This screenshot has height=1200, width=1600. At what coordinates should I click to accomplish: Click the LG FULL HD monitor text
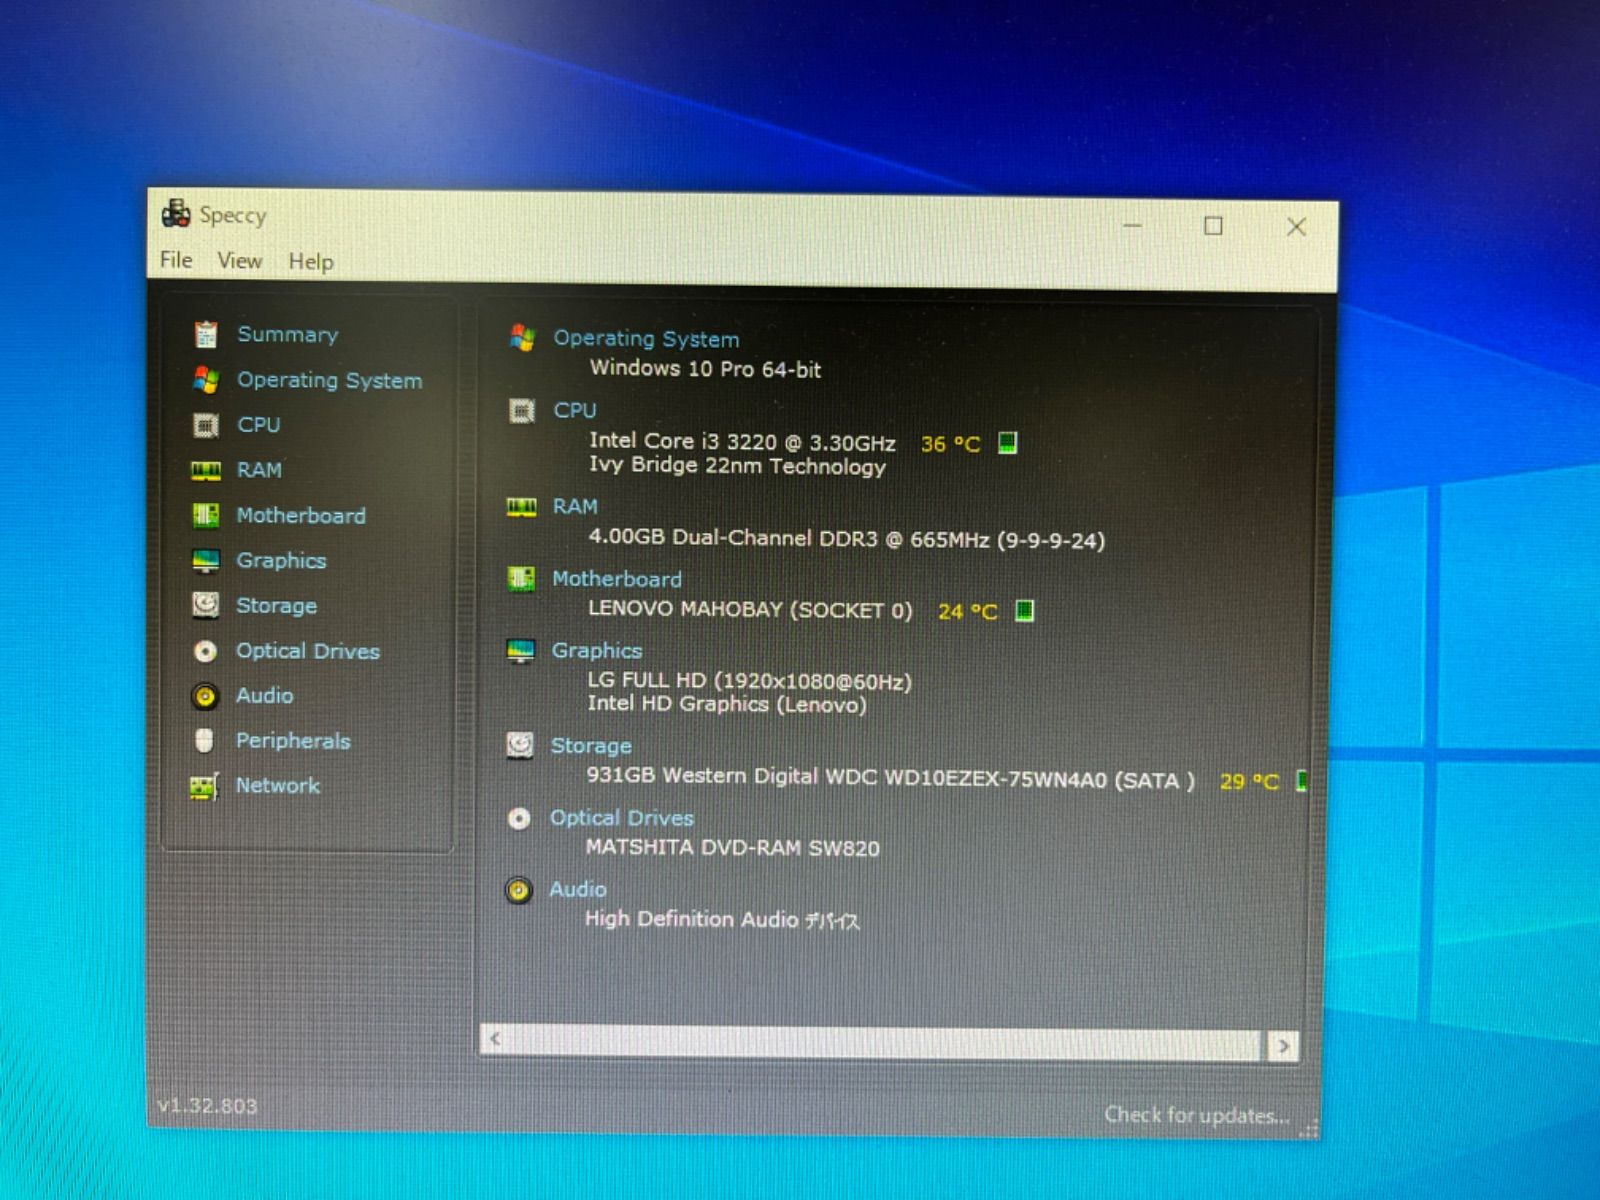click(x=749, y=681)
